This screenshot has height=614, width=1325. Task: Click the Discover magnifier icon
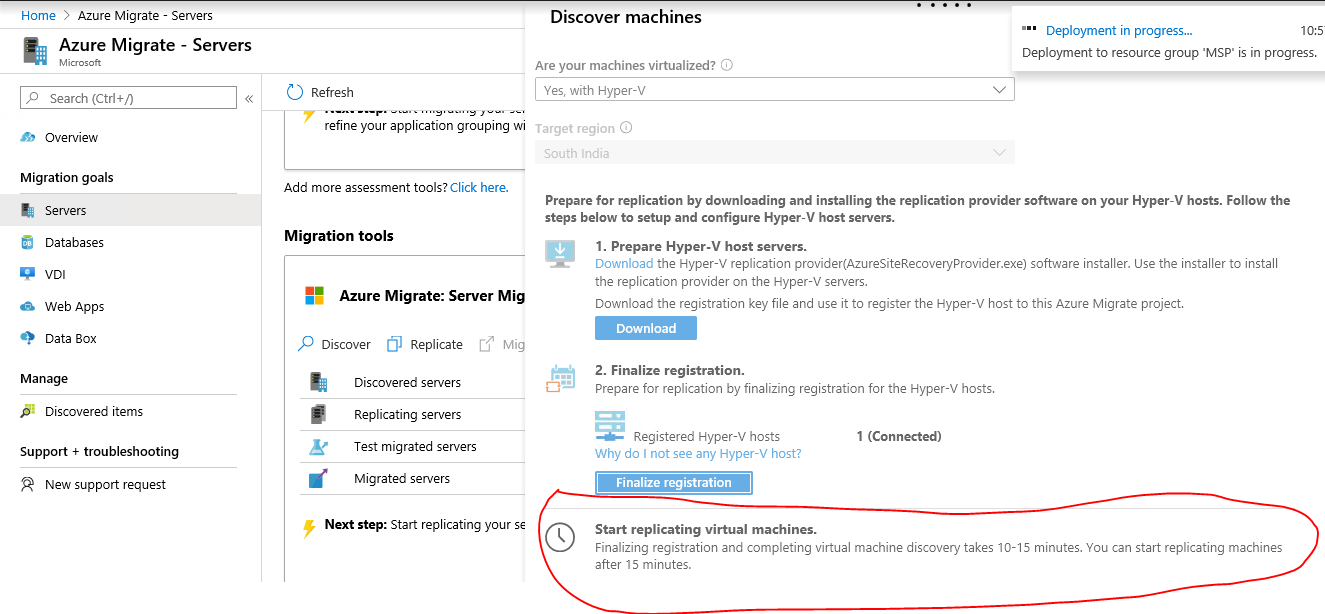point(306,344)
